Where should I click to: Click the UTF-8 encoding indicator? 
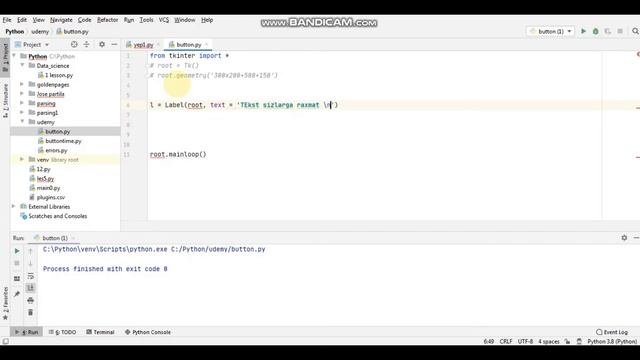coord(525,342)
